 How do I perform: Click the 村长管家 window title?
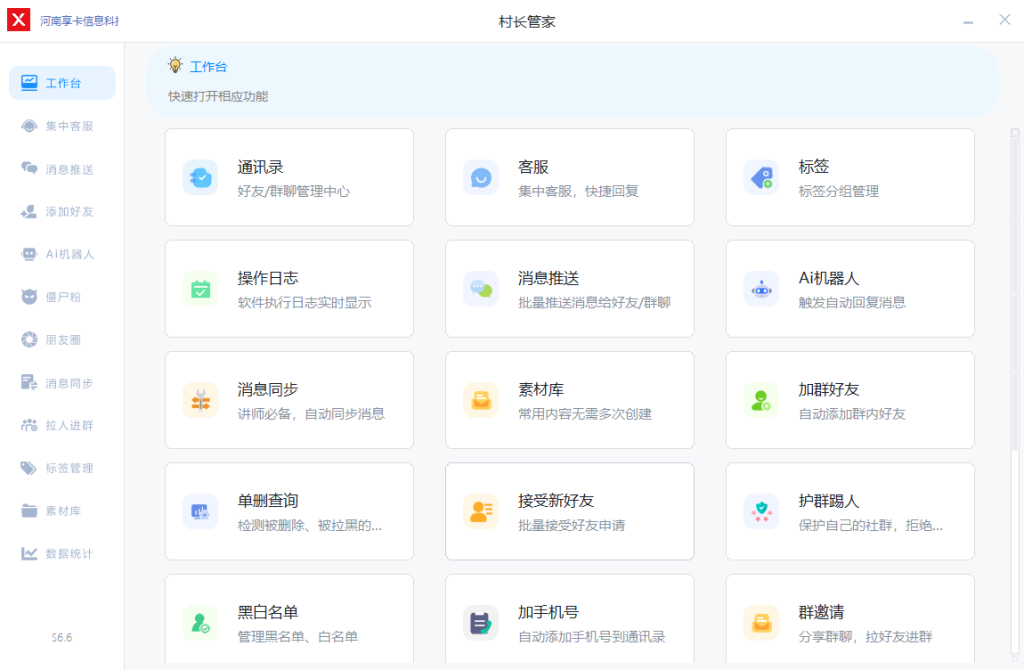(527, 22)
